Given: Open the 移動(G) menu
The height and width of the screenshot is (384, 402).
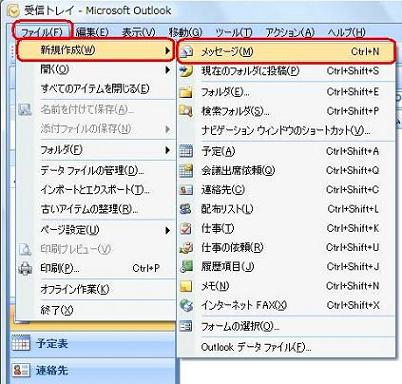Looking at the screenshot, I should (185, 32).
